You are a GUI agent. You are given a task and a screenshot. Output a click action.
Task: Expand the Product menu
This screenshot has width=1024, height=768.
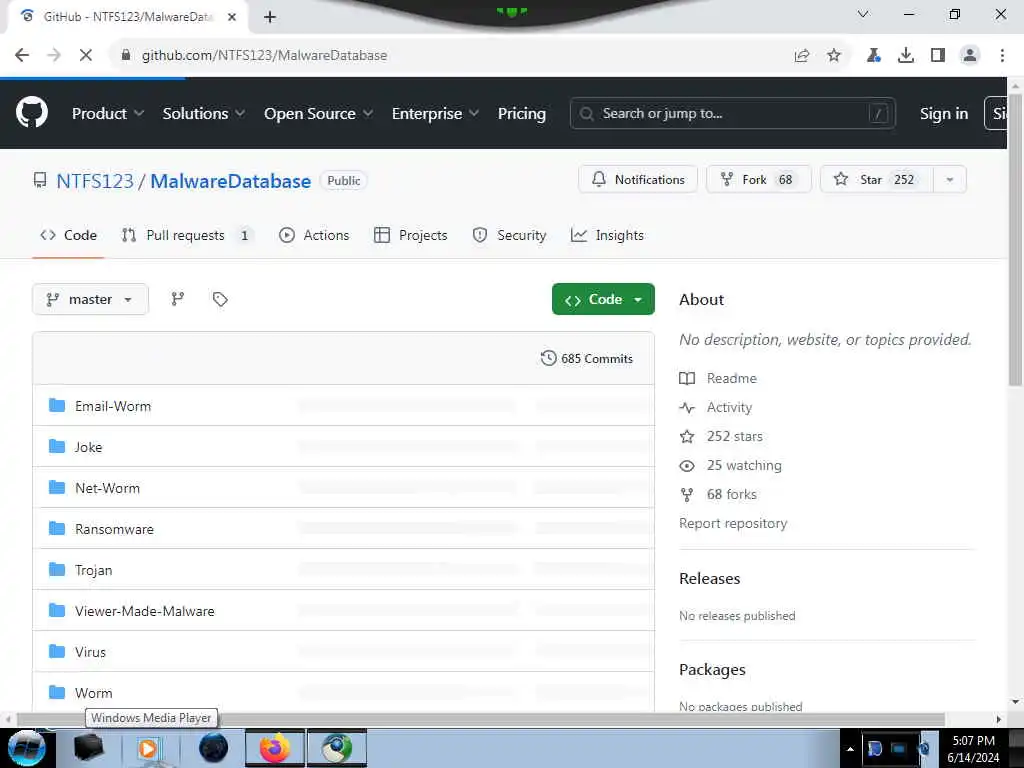(x=108, y=114)
